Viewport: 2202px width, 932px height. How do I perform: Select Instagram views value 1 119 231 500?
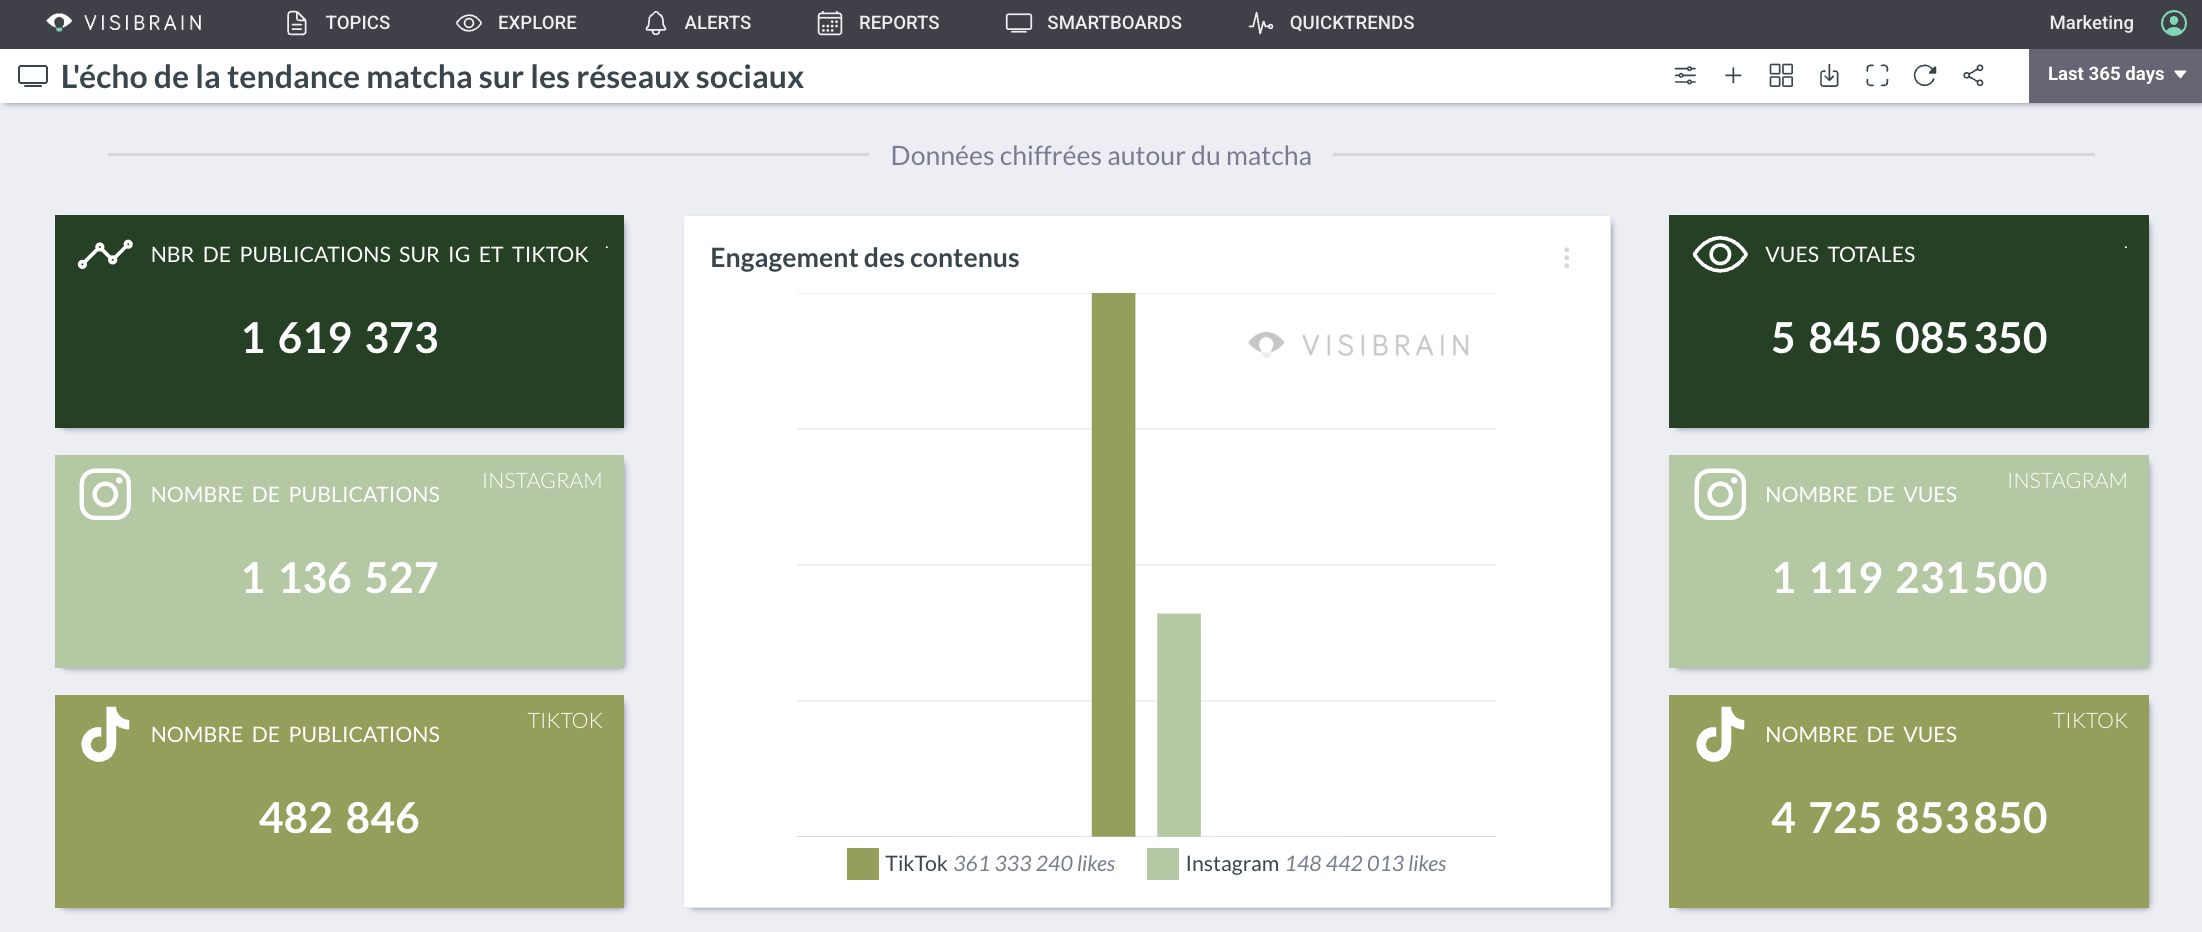point(1909,578)
